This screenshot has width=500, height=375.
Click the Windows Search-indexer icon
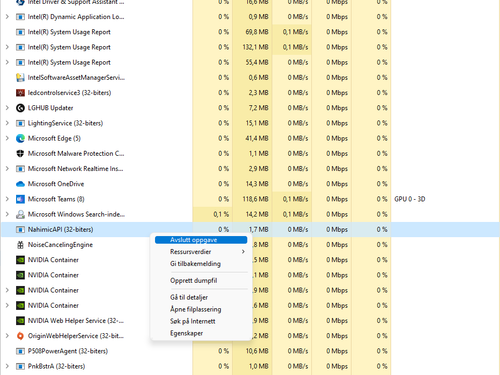(x=20, y=214)
